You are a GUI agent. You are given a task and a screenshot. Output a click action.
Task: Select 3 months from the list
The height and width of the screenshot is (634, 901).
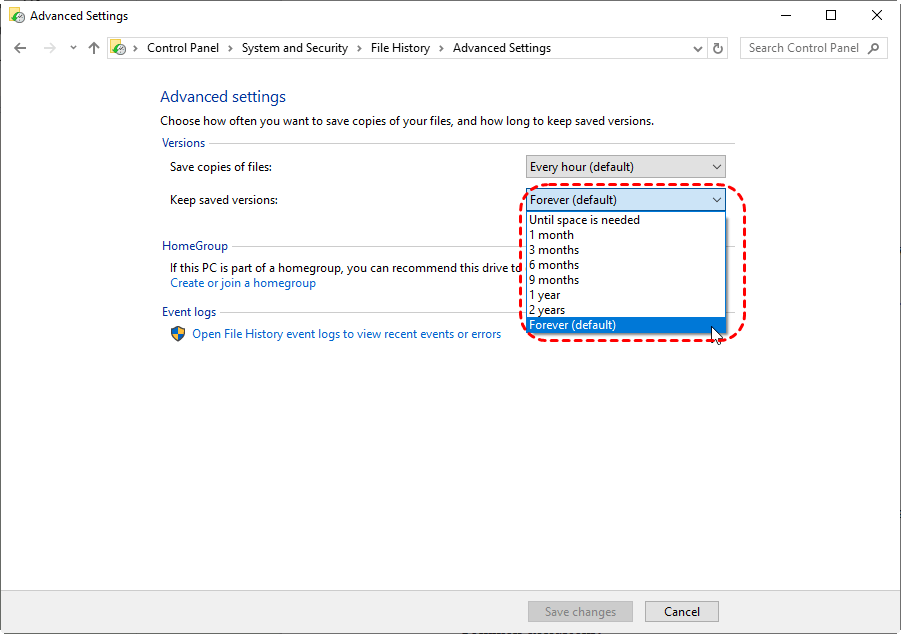(554, 250)
